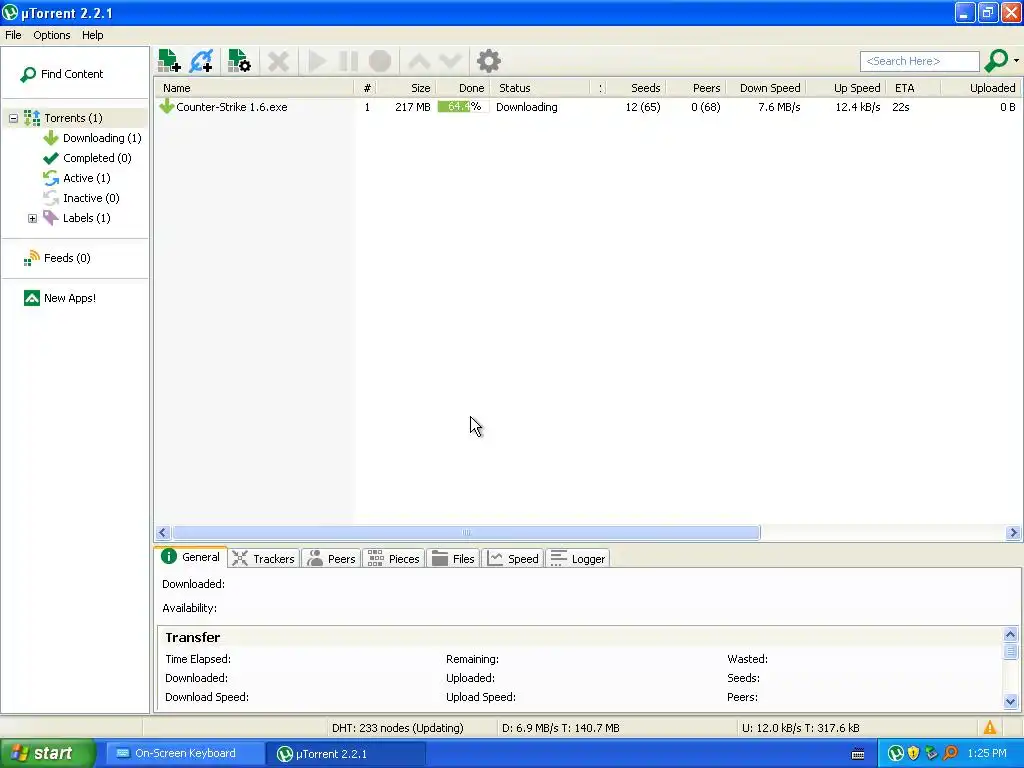Viewport: 1024px width, 768px height.
Task: Click the horizontal scrollbar thumb
Action: [x=466, y=533]
